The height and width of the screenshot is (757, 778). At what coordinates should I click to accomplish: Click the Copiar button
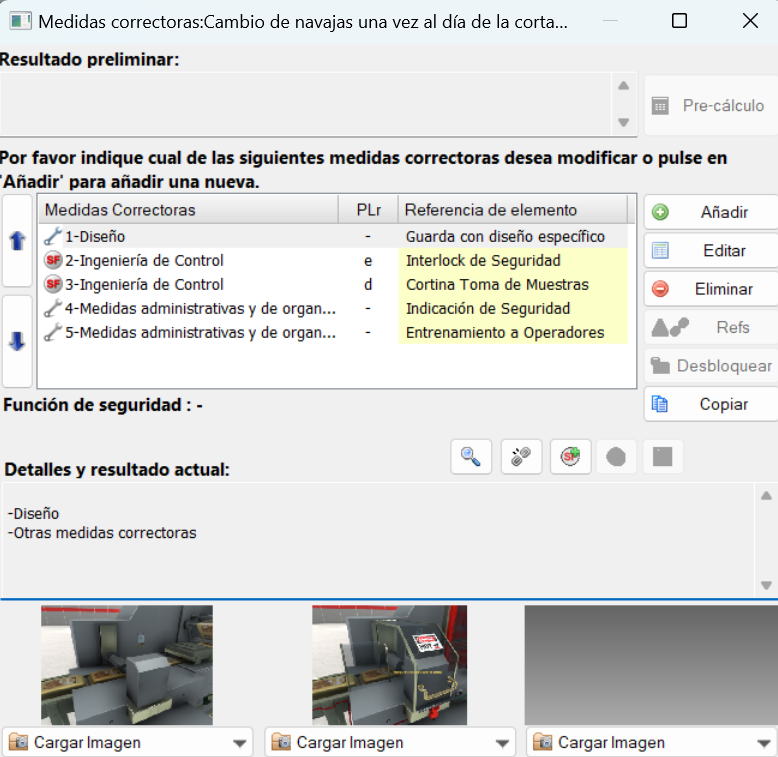[711, 404]
